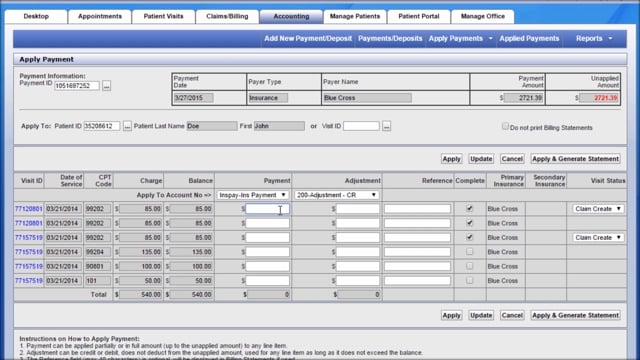Open Claims/Billing tab

tap(227, 16)
